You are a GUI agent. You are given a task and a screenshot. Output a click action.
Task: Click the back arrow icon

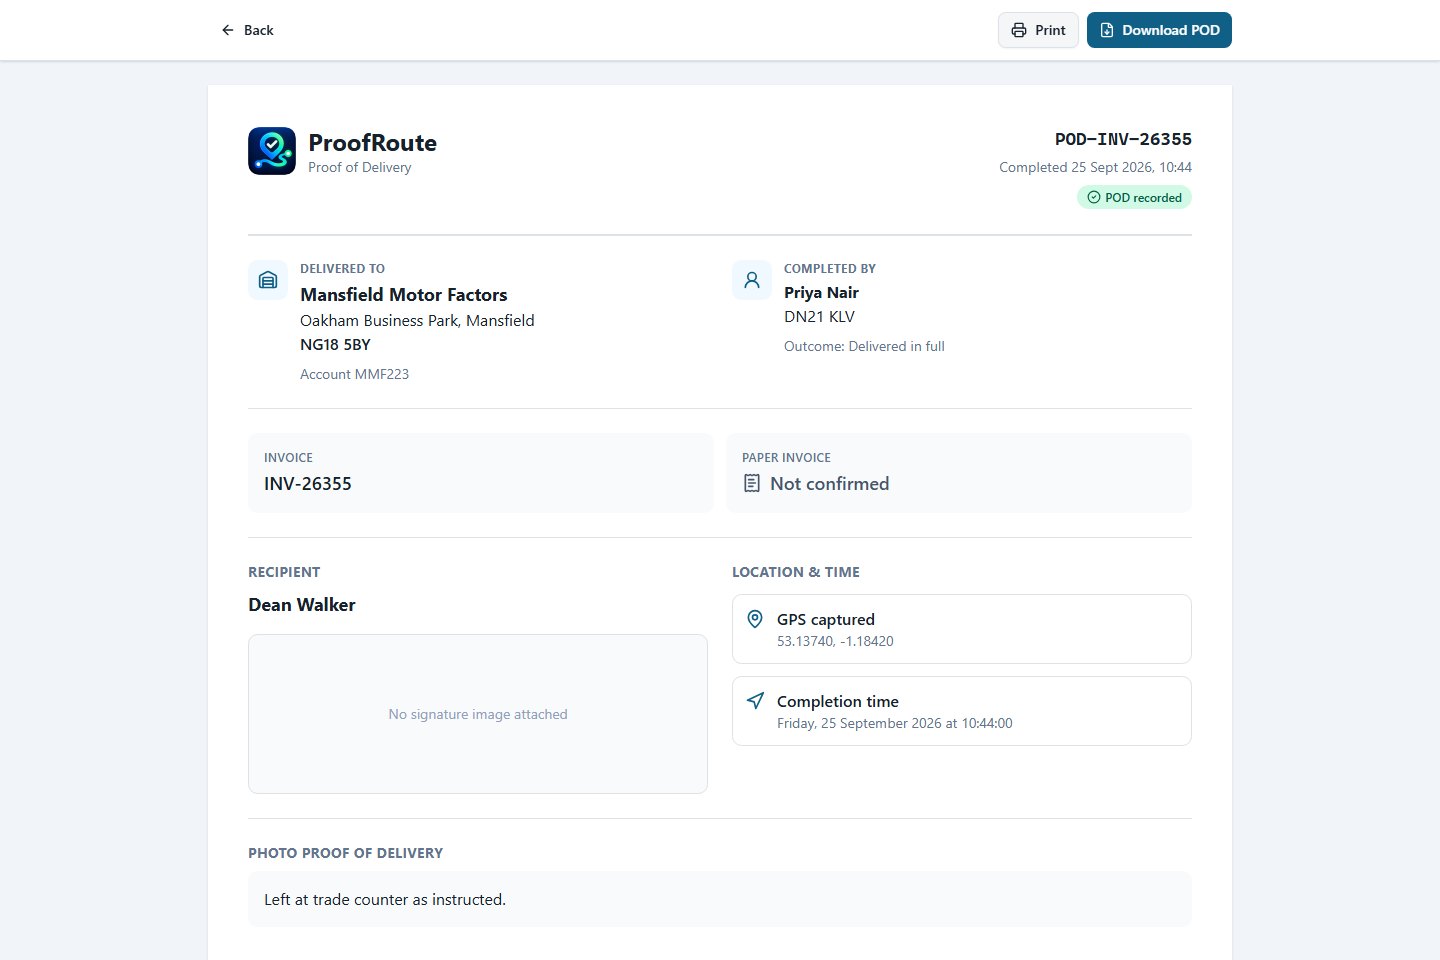[x=228, y=30]
